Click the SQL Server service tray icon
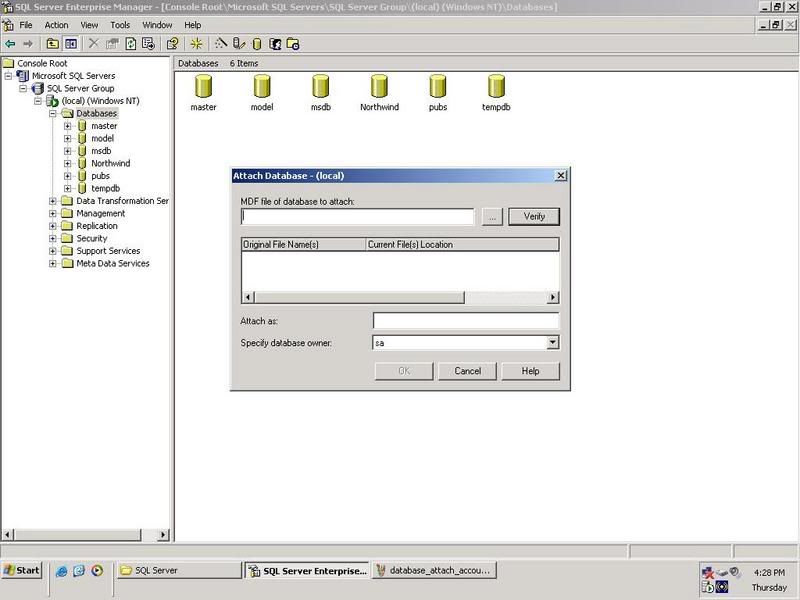Image resolution: width=800 pixels, height=600 pixels. tap(708, 587)
